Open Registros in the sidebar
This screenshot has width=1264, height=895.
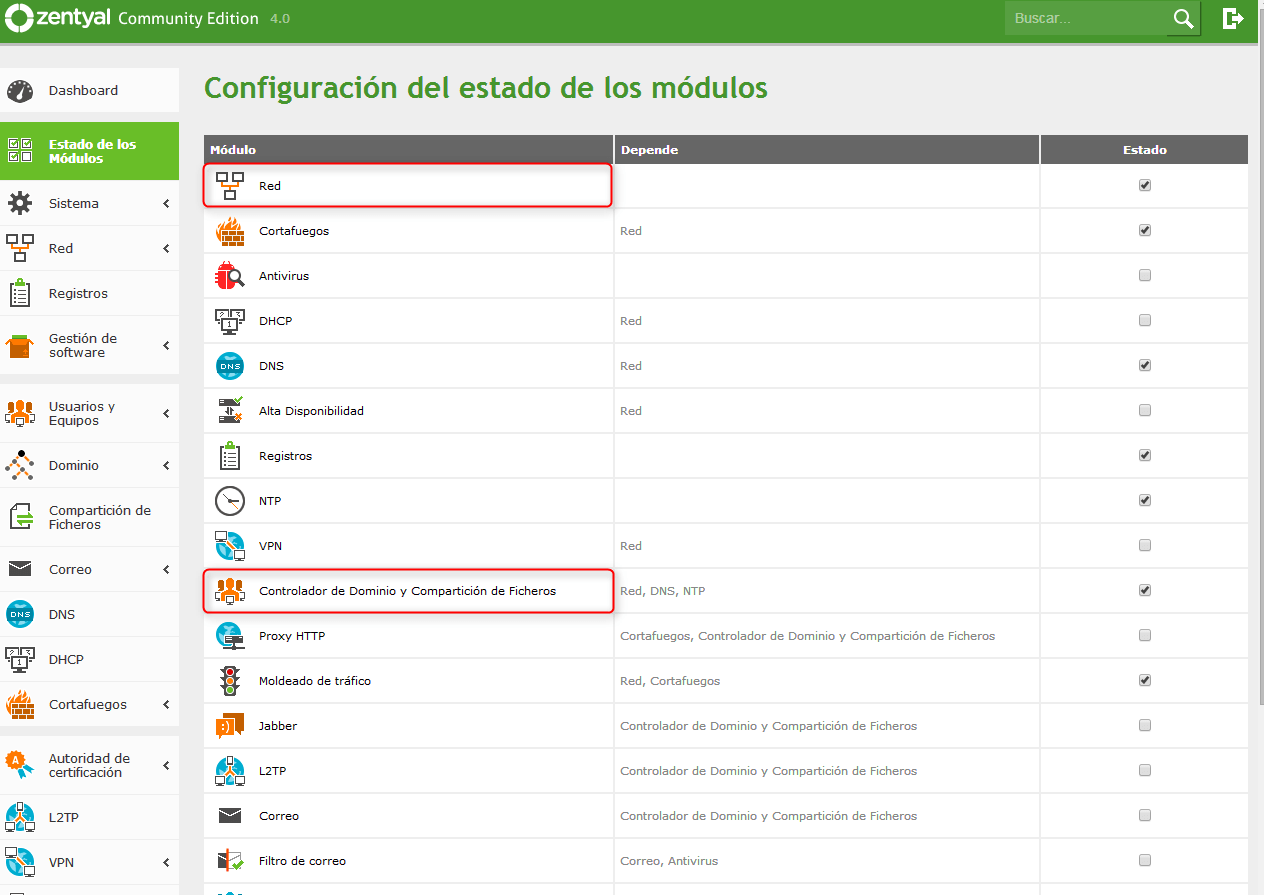[78, 294]
